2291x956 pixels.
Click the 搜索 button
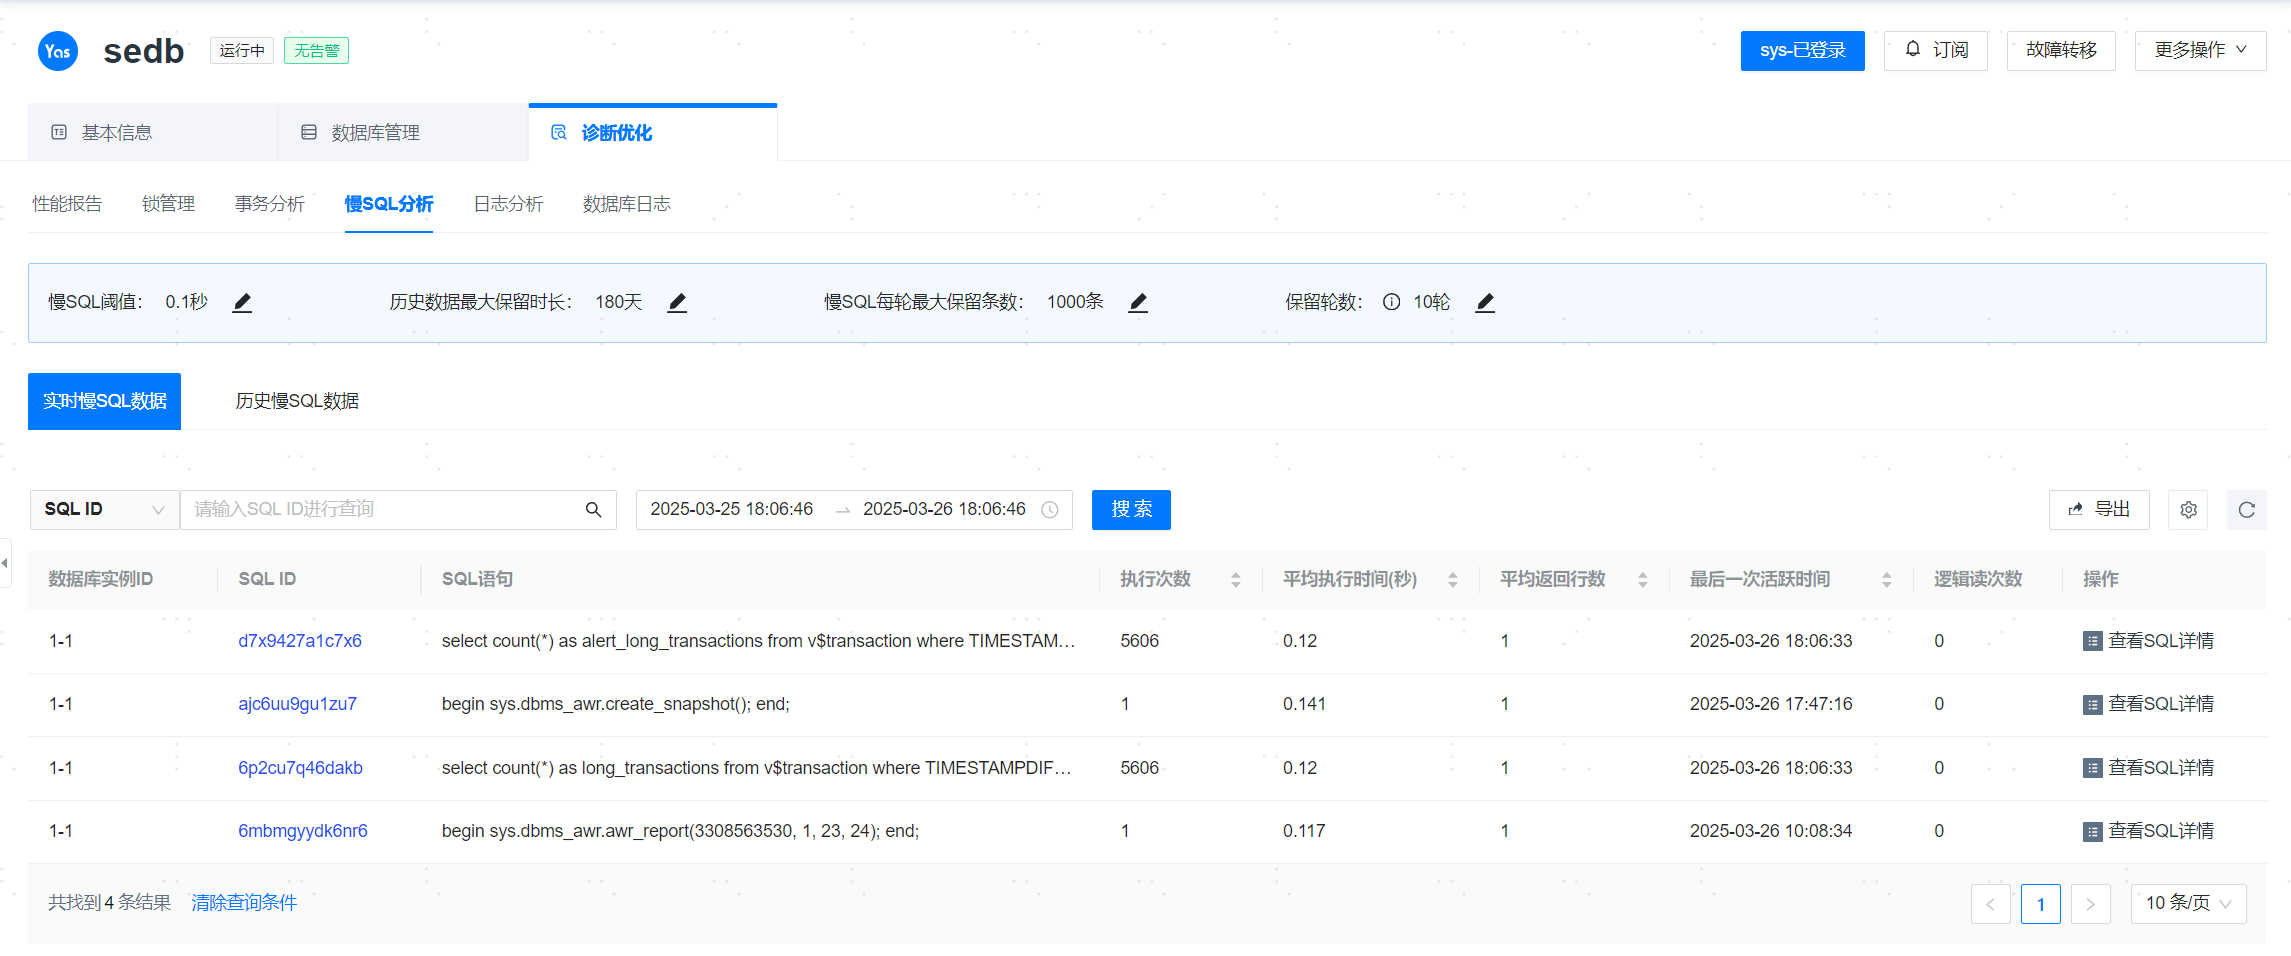(x=1131, y=510)
